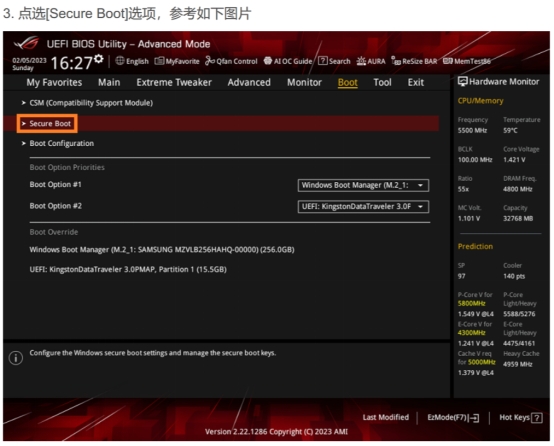554x446 pixels.
Task: Expand CSM (Compatibility Support Module)
Action: [87, 103]
